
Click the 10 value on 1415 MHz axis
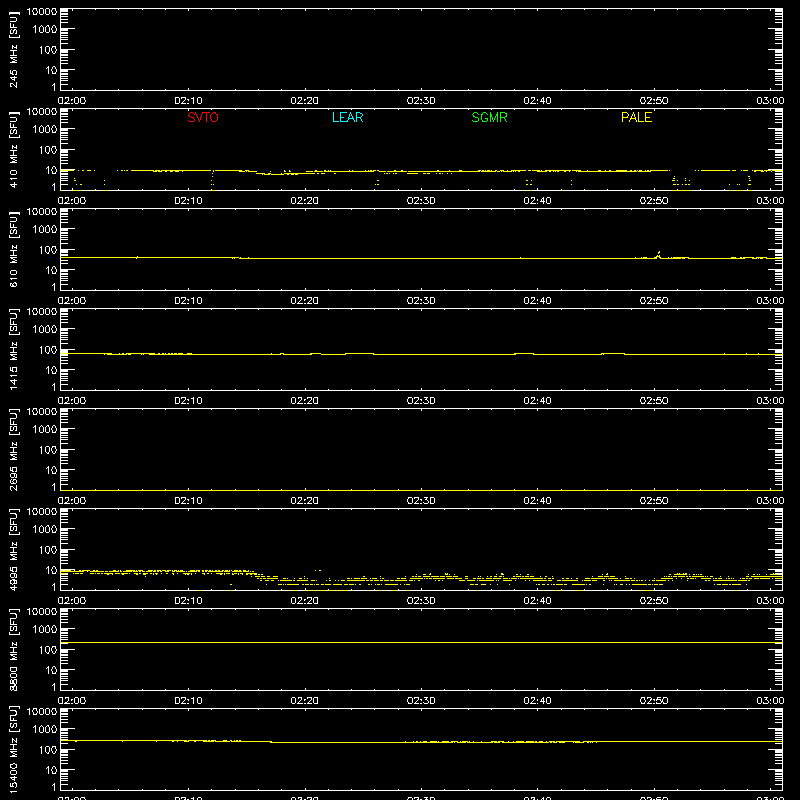coord(51,370)
